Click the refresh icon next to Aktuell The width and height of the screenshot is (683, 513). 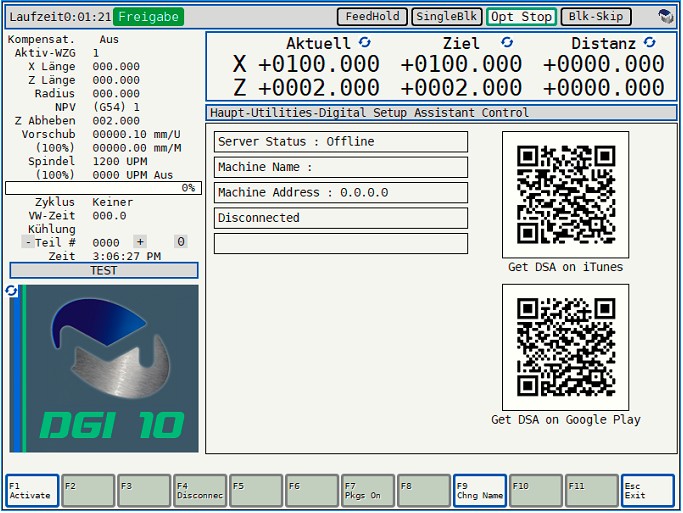pyautogui.click(x=365, y=42)
